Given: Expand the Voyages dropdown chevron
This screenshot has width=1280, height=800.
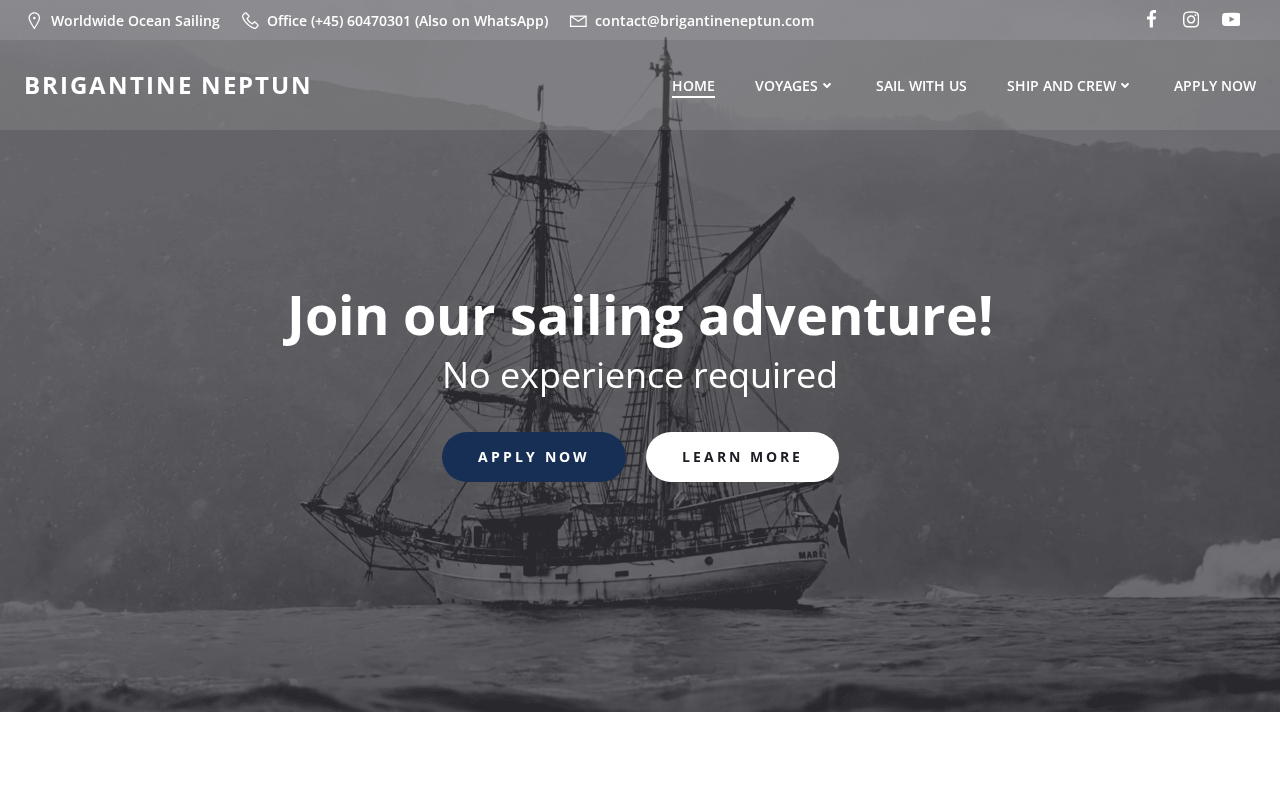Looking at the screenshot, I should click(827, 86).
